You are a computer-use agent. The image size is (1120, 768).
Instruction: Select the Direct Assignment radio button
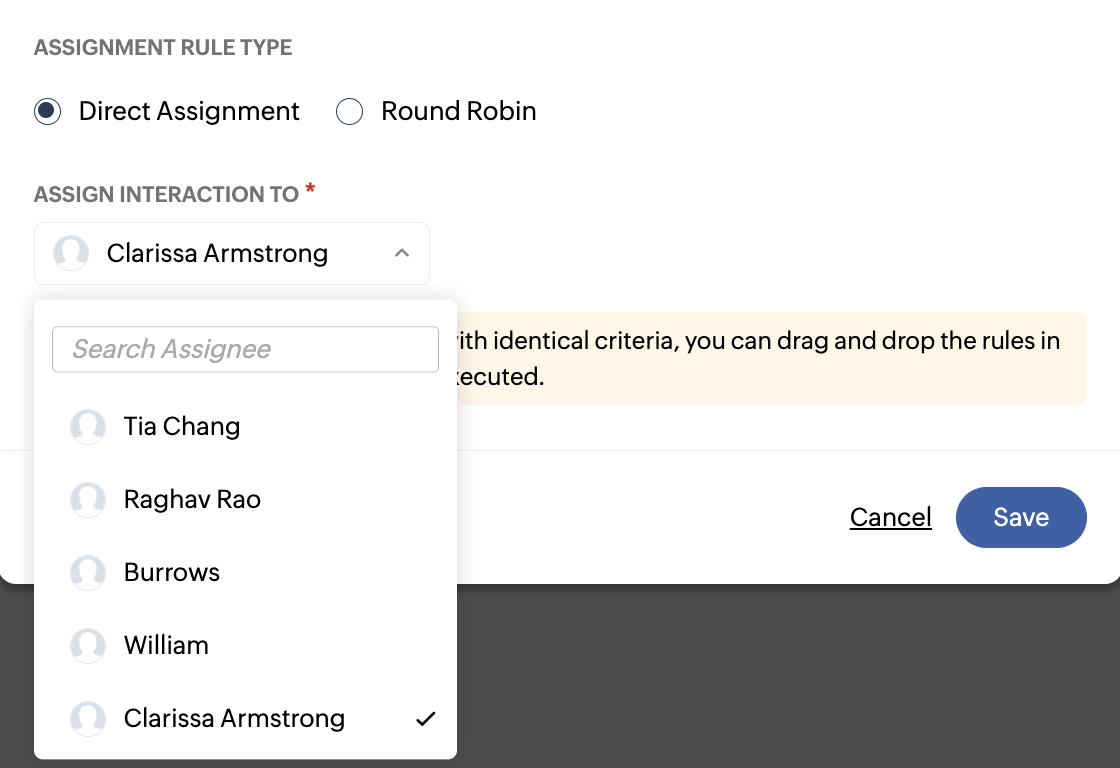click(x=48, y=111)
